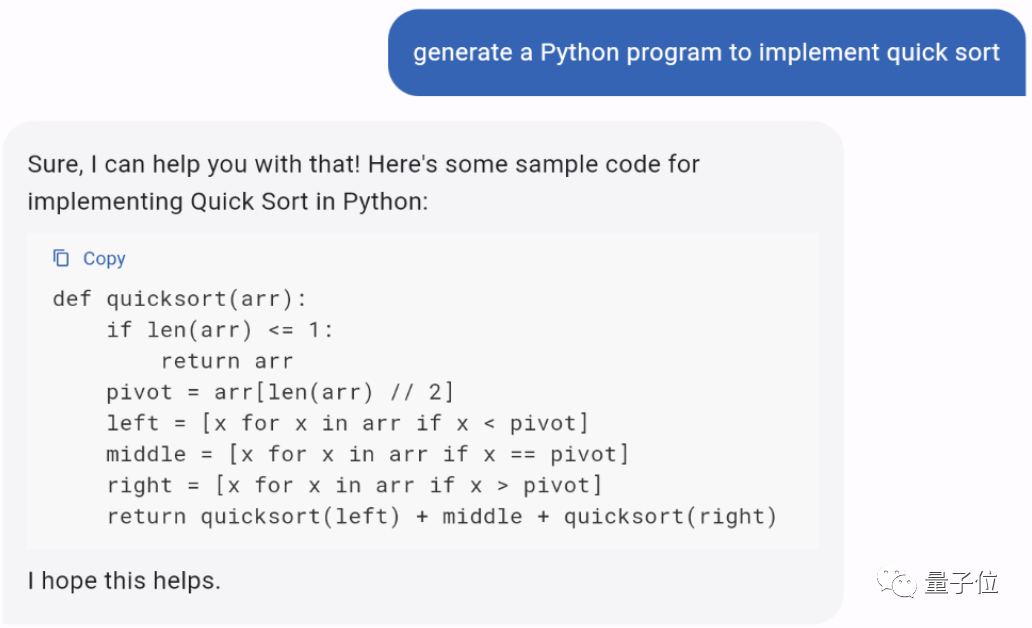Image resolution: width=1032 pixels, height=628 pixels.
Task: Click the "Copy" label above the code
Action: 104,259
